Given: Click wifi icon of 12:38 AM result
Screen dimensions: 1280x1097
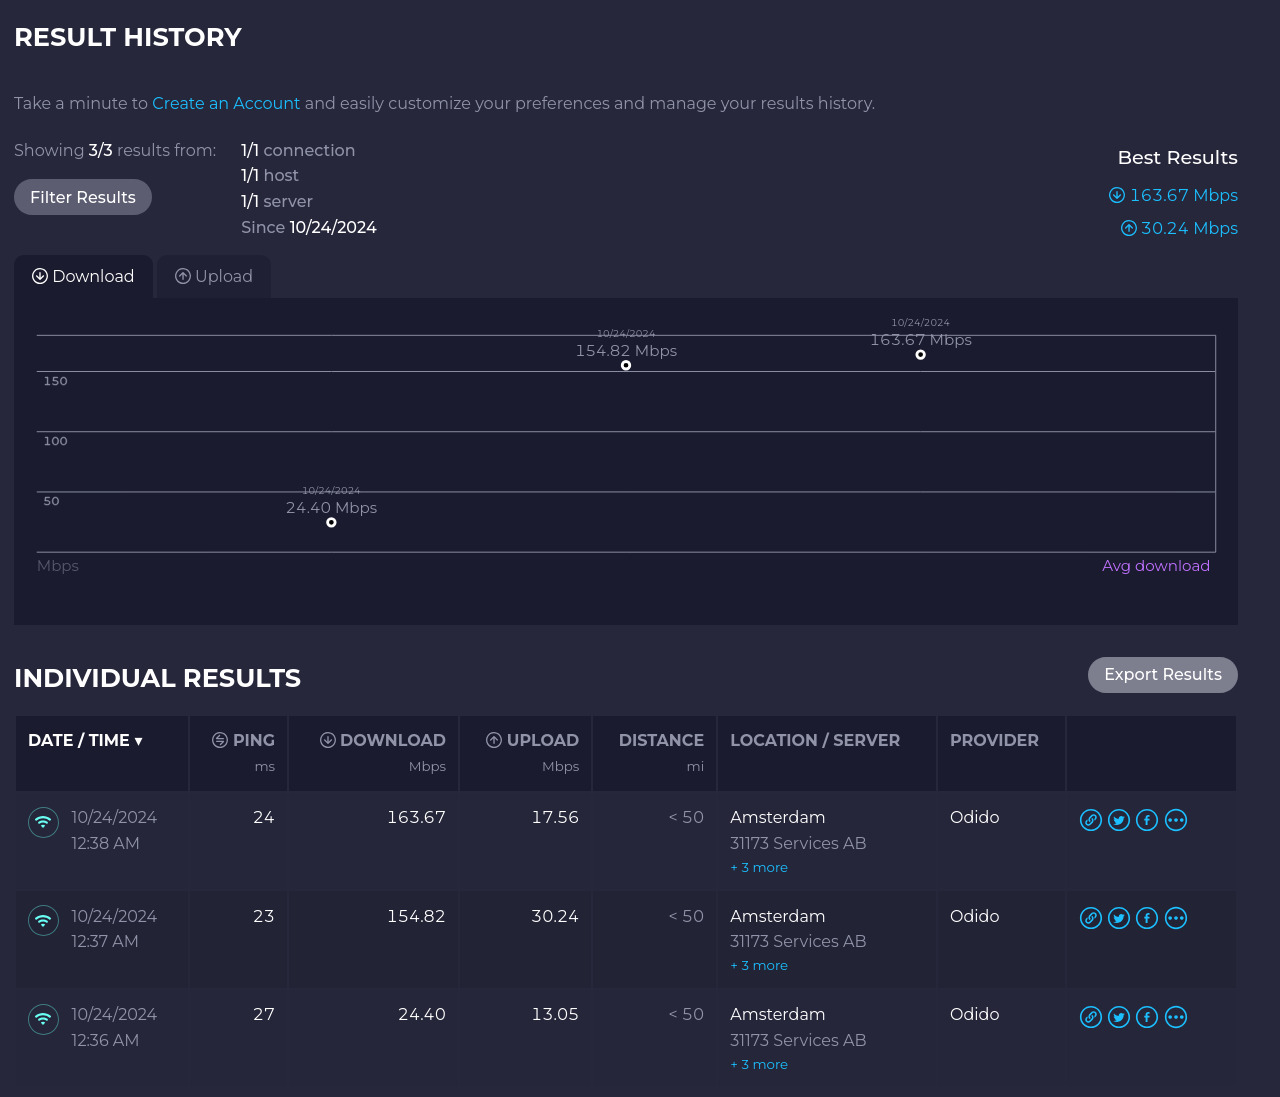Looking at the screenshot, I should (43, 822).
